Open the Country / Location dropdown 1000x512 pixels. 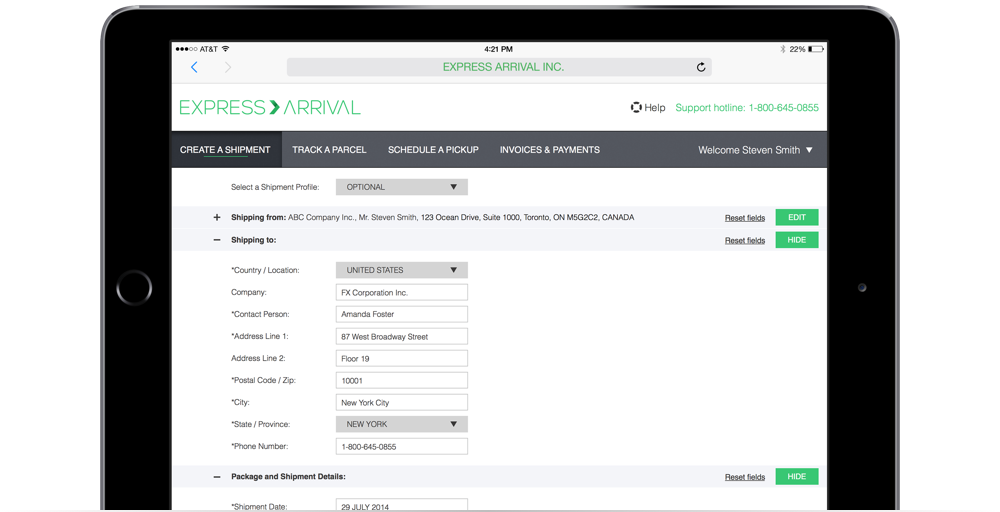tap(401, 270)
